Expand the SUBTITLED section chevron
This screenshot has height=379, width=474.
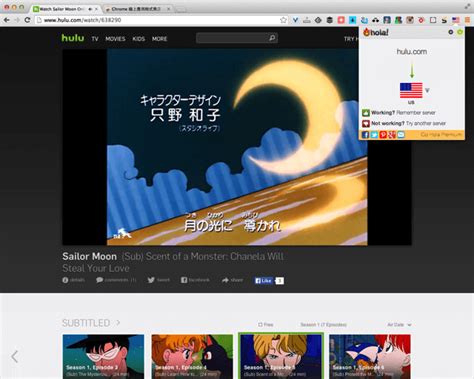(118, 323)
